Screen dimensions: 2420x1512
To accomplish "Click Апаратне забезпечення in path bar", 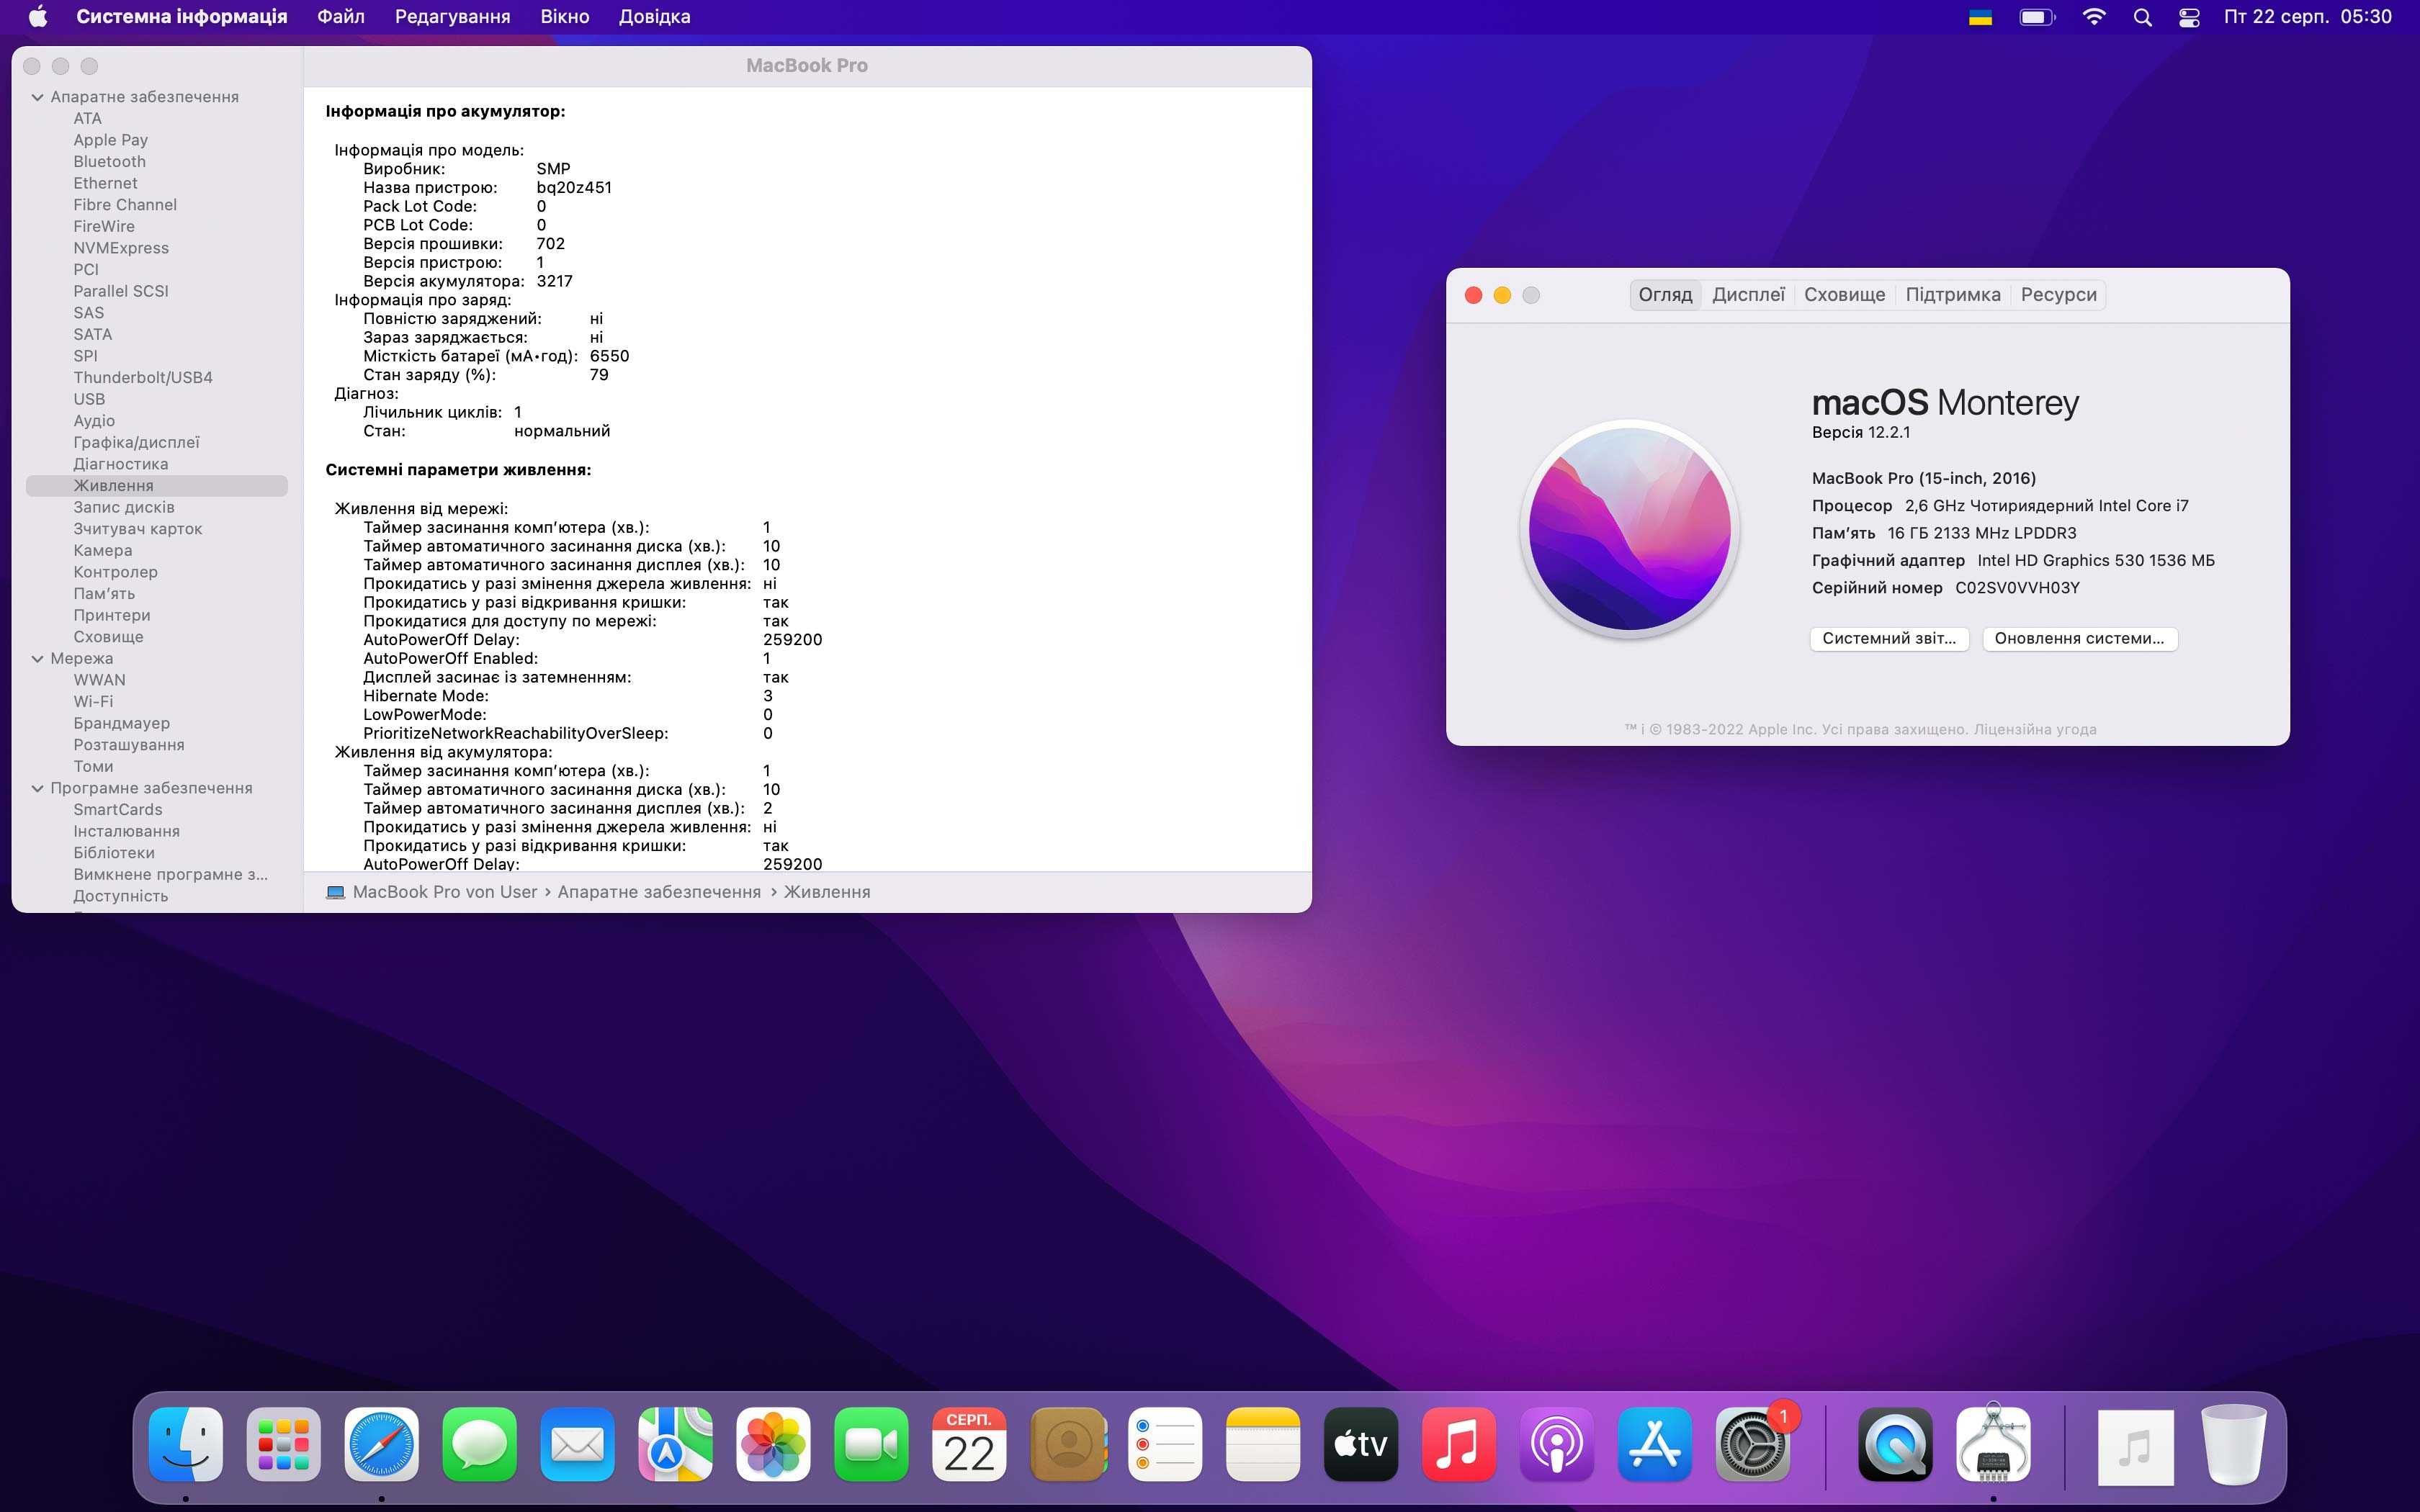I will tap(659, 892).
